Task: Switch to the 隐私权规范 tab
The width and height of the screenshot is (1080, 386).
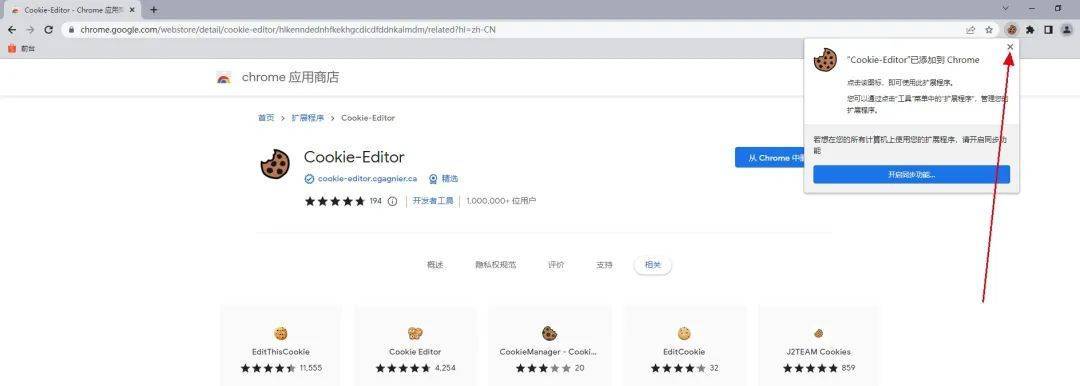Action: click(x=495, y=265)
